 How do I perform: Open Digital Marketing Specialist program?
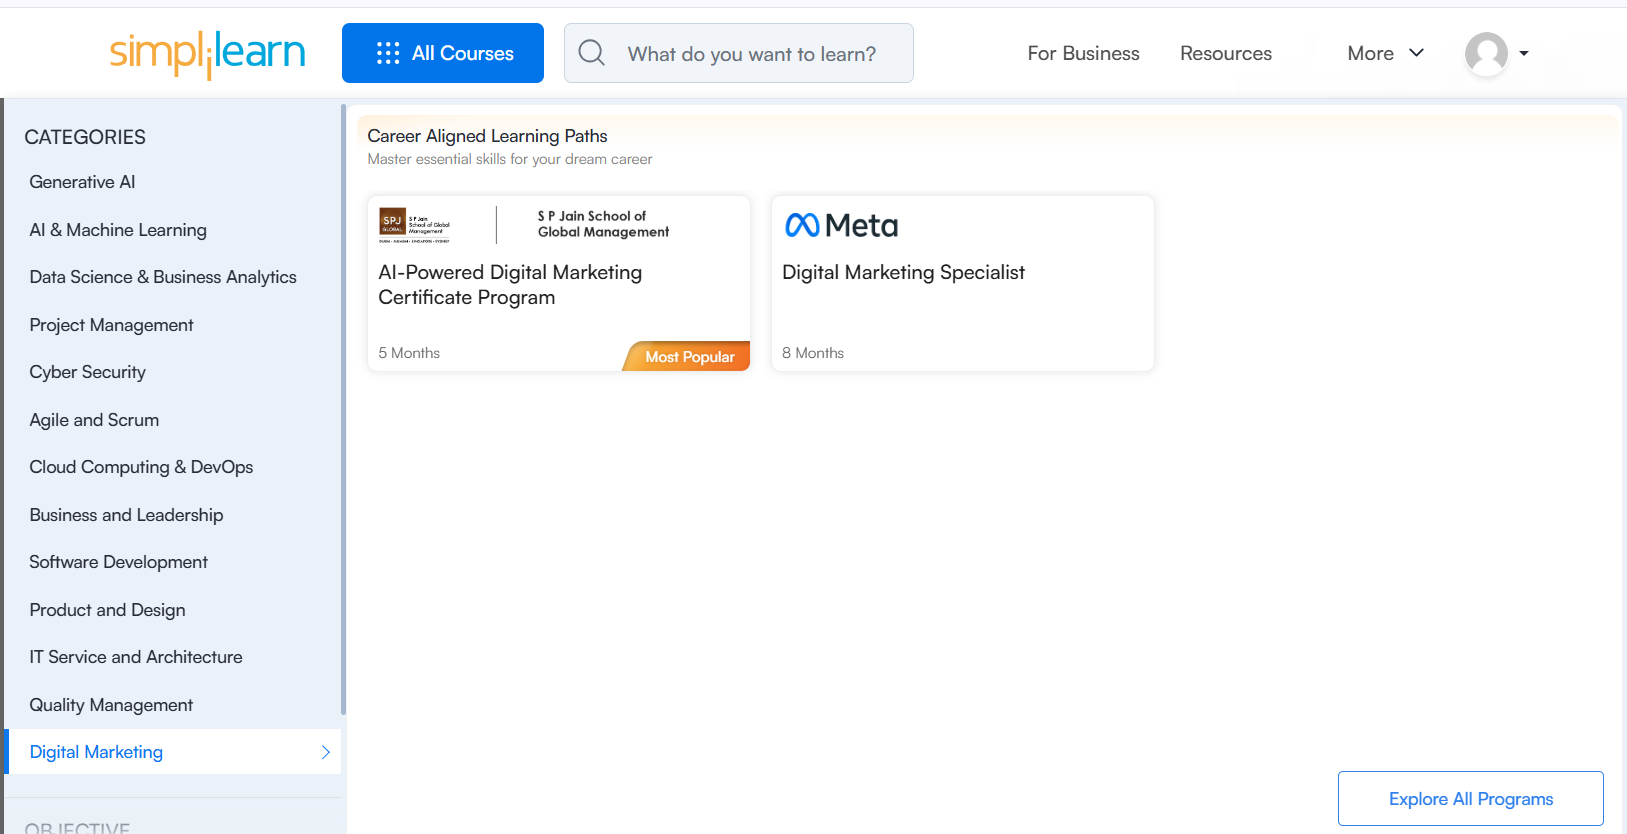pyautogui.click(x=963, y=284)
